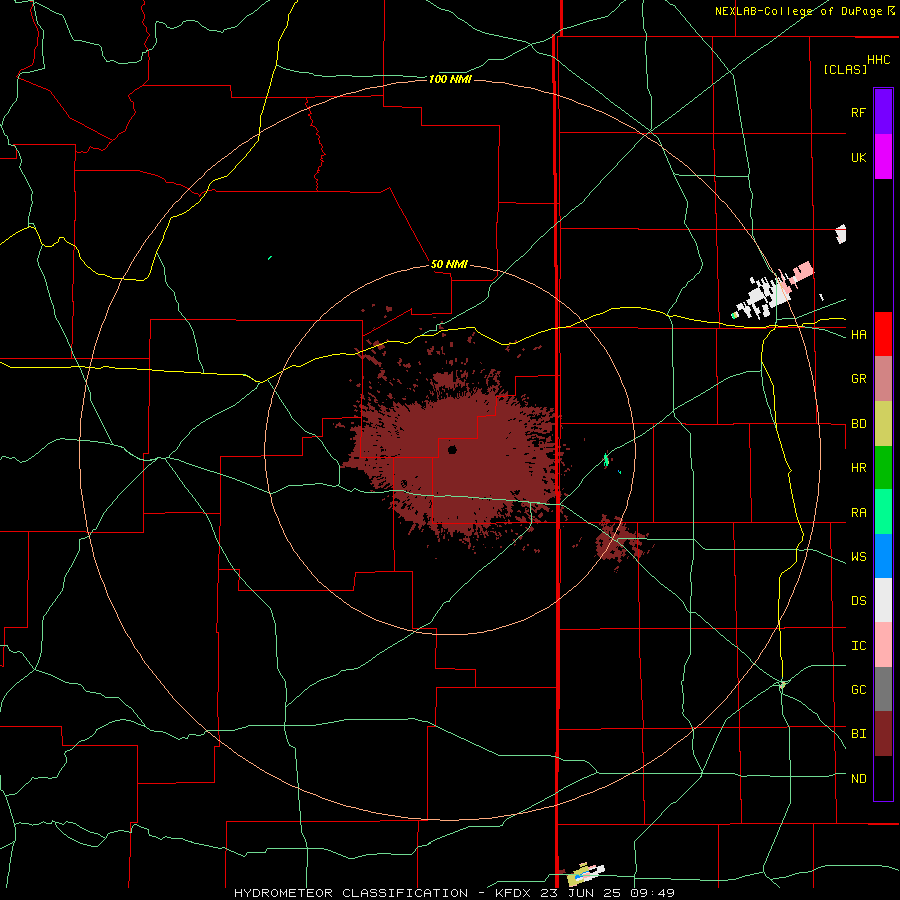This screenshot has width=900, height=900.
Task: Click the BI dark red legend swatch
Action: point(883,734)
